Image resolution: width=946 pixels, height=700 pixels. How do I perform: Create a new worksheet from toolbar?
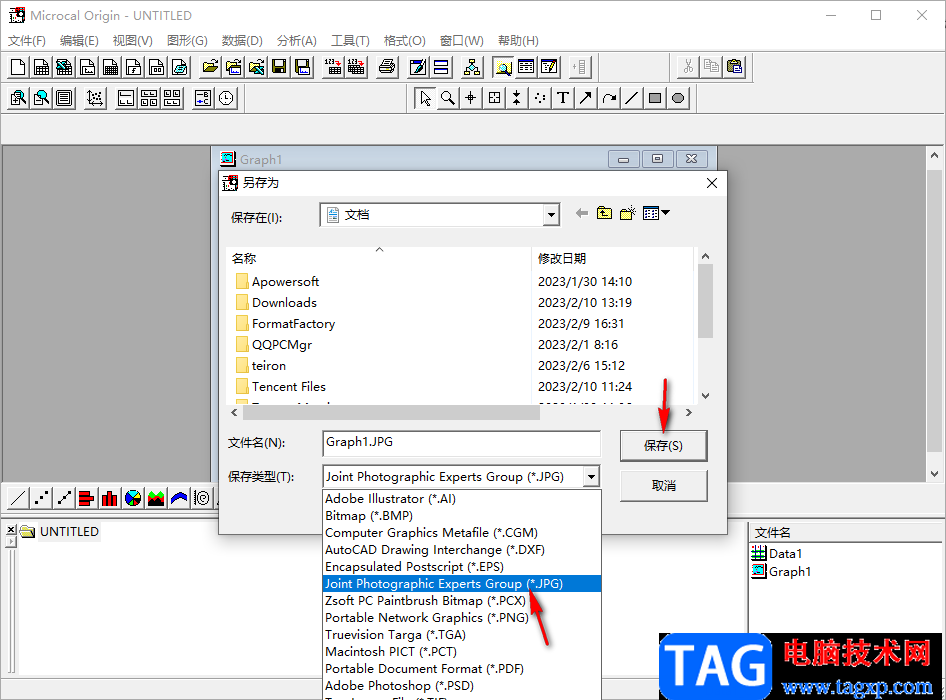[41, 67]
